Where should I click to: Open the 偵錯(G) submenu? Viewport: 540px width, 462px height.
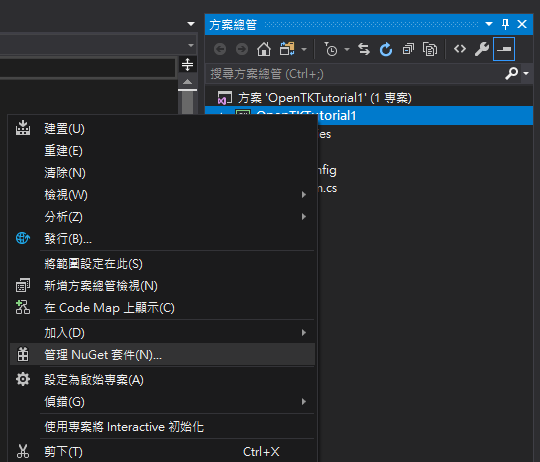click(x=162, y=402)
